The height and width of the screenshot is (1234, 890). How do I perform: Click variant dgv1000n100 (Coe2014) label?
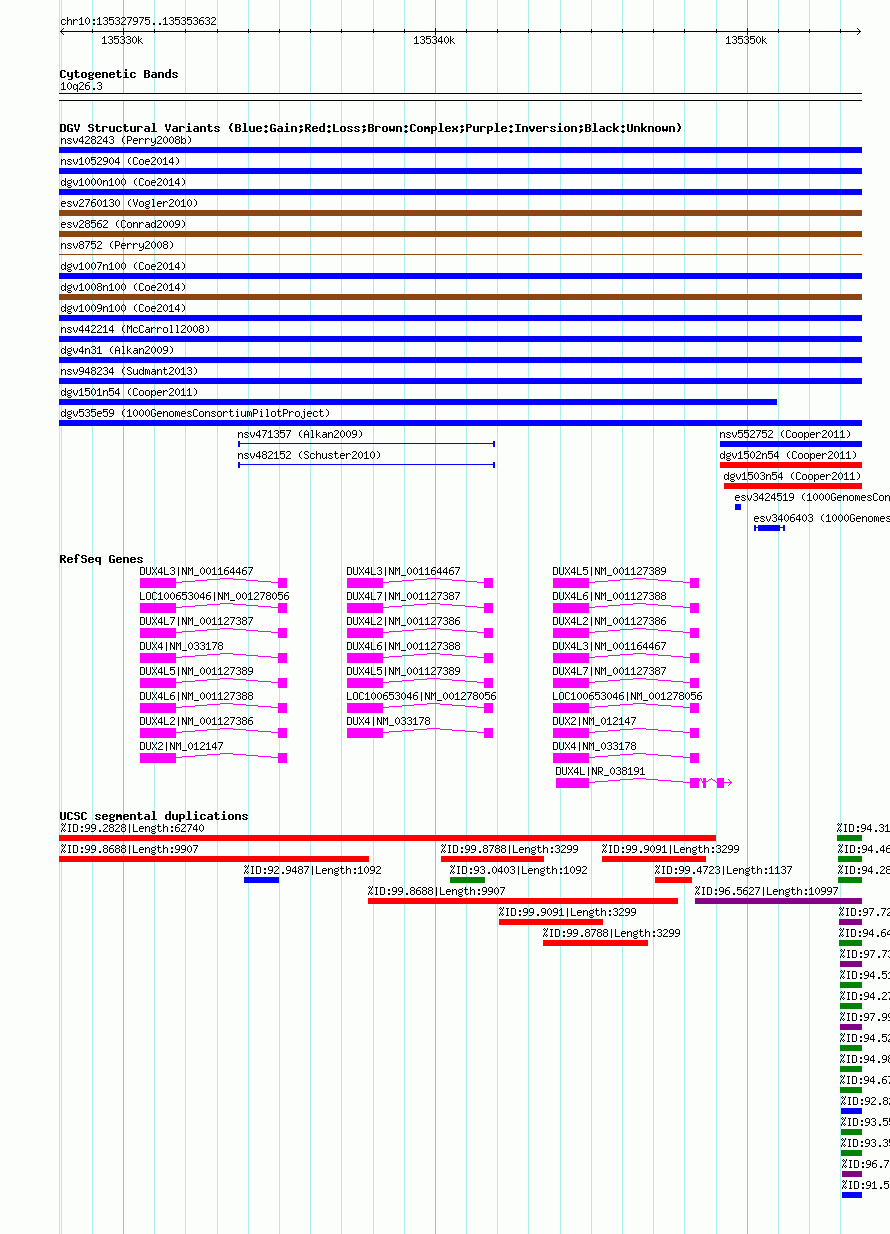pos(123,182)
